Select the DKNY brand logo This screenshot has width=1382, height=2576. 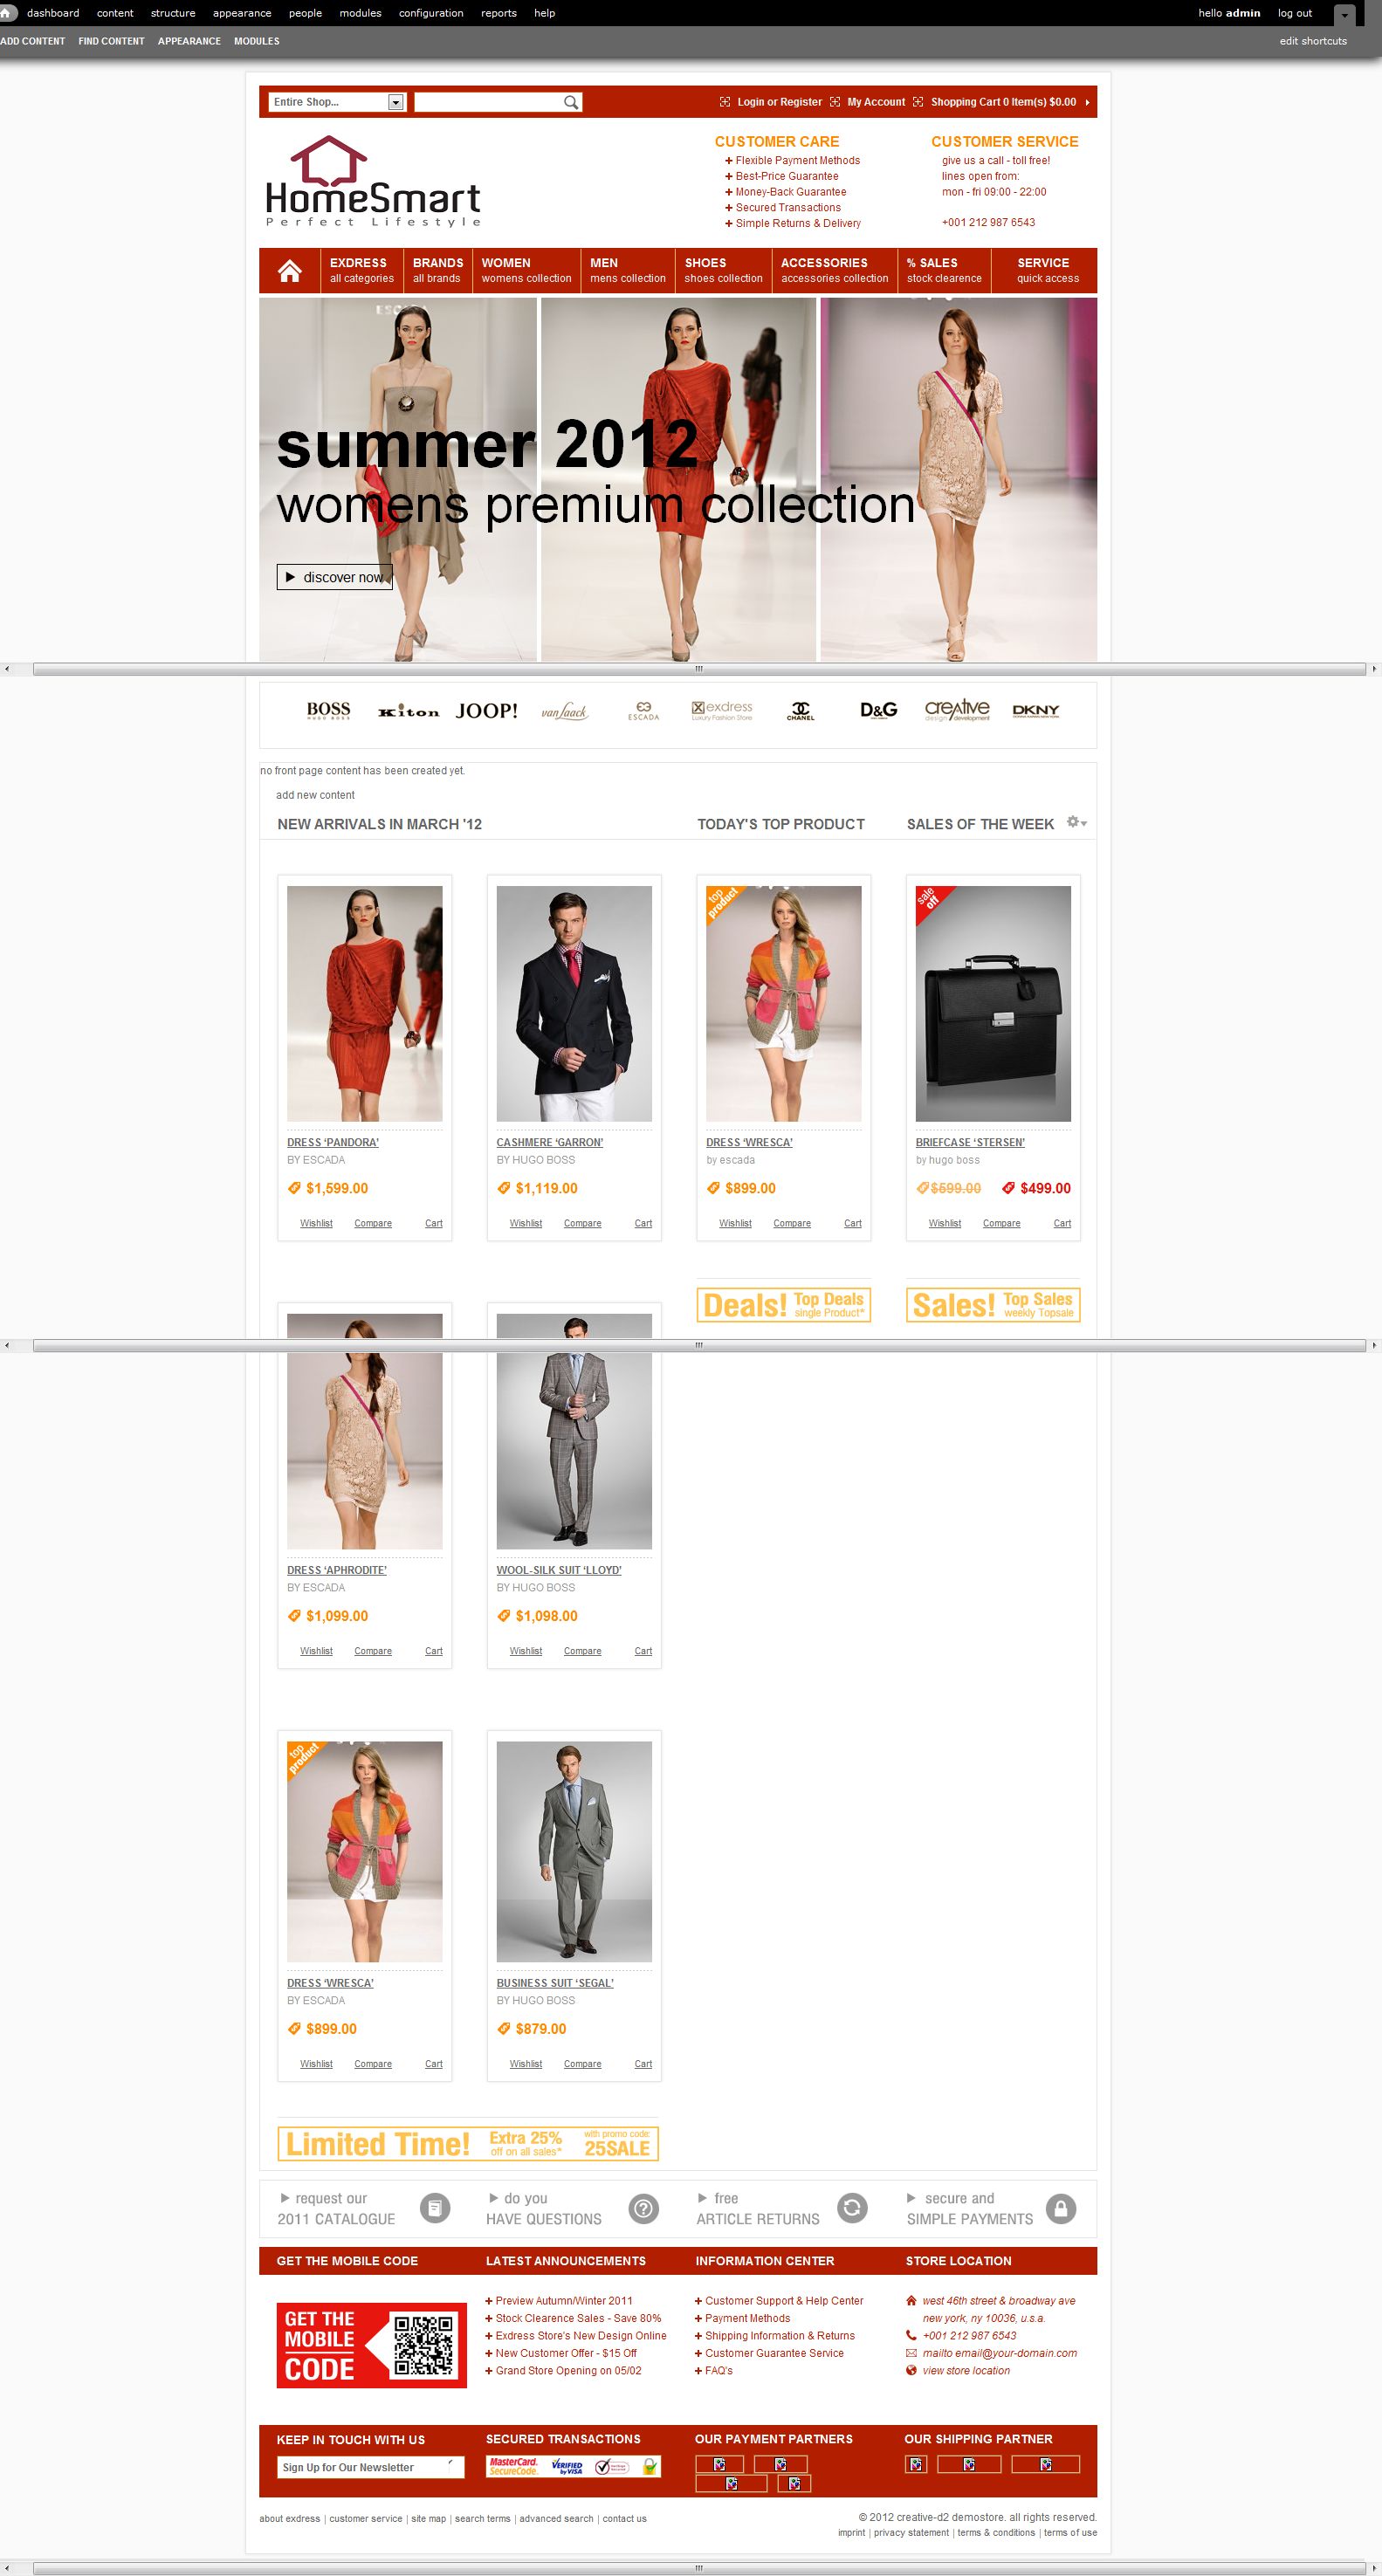coord(1036,711)
